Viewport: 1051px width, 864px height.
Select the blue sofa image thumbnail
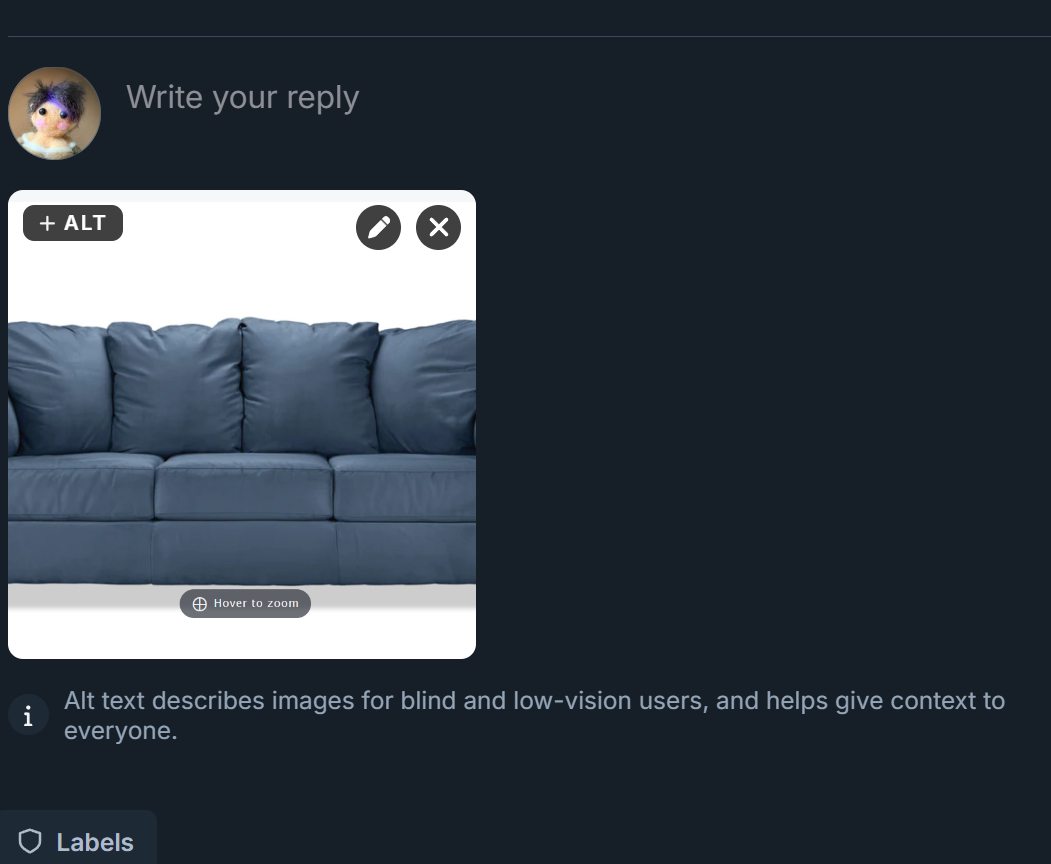[242, 424]
